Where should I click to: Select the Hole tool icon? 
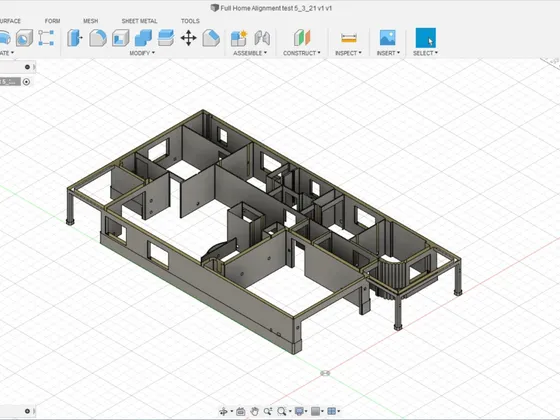click(24, 38)
